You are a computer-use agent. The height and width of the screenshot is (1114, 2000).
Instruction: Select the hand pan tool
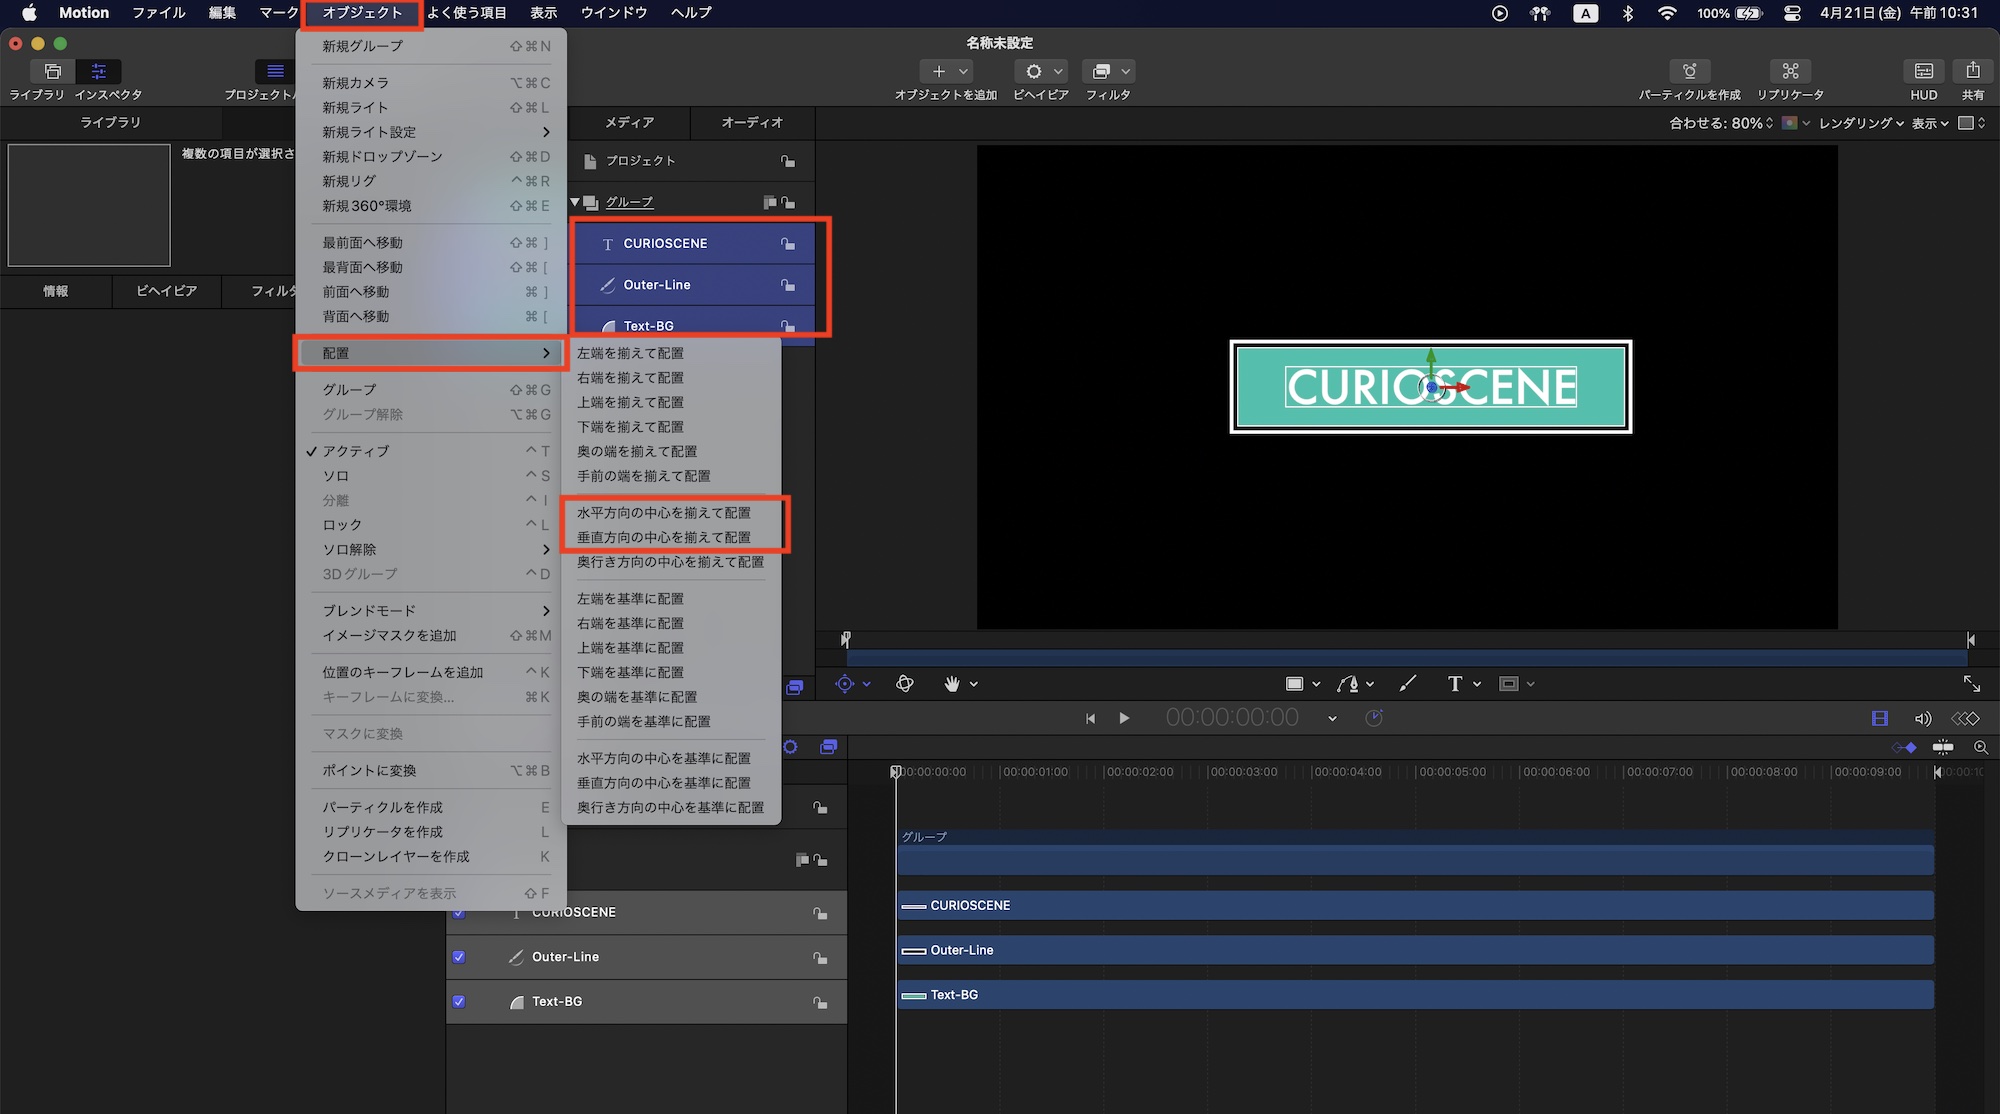pyautogui.click(x=952, y=684)
